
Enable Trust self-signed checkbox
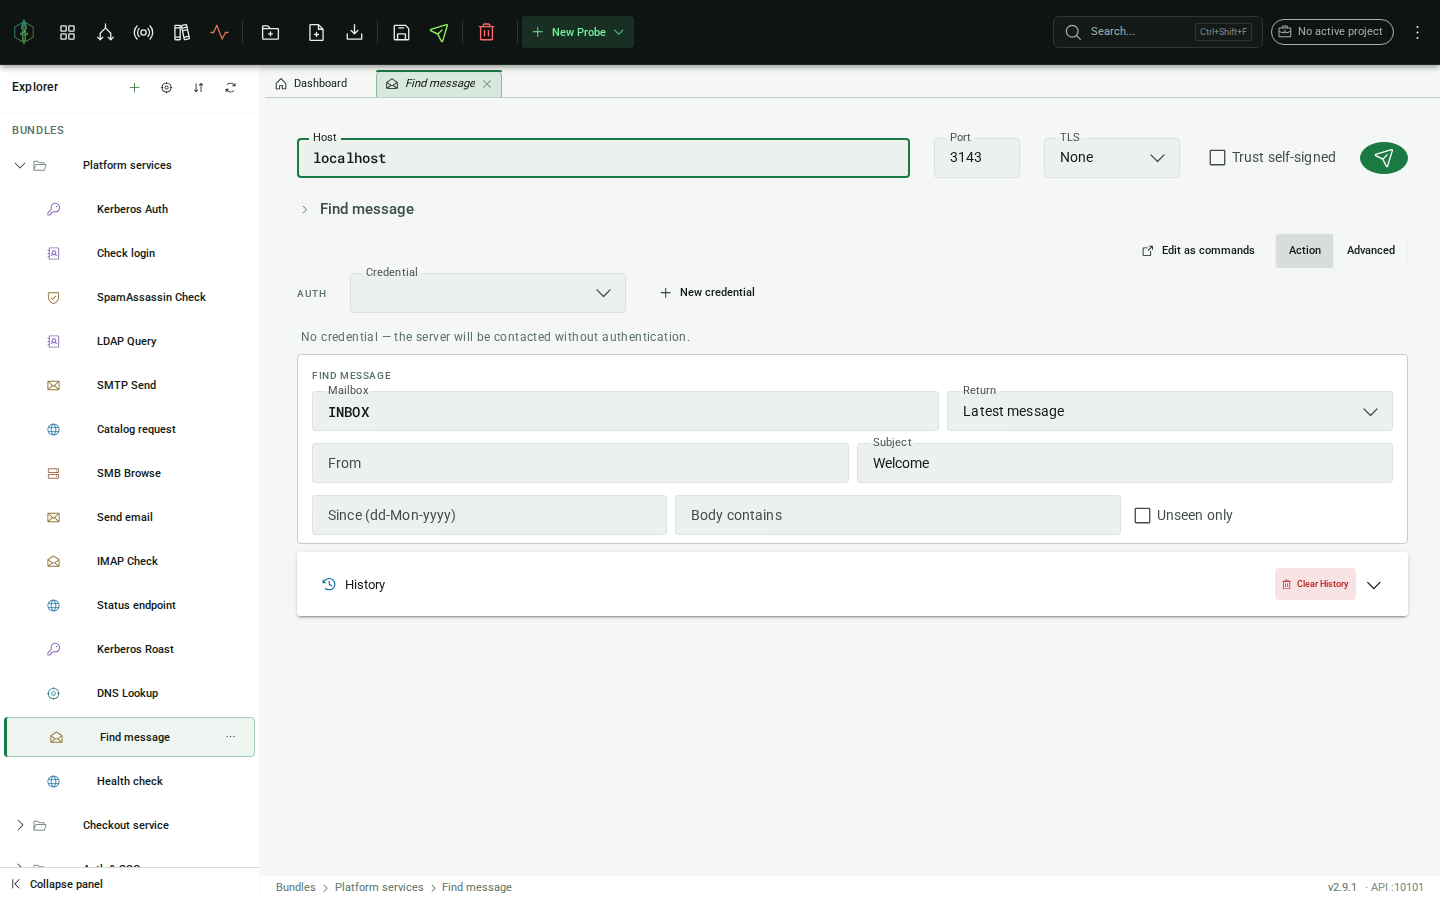pyautogui.click(x=1217, y=157)
